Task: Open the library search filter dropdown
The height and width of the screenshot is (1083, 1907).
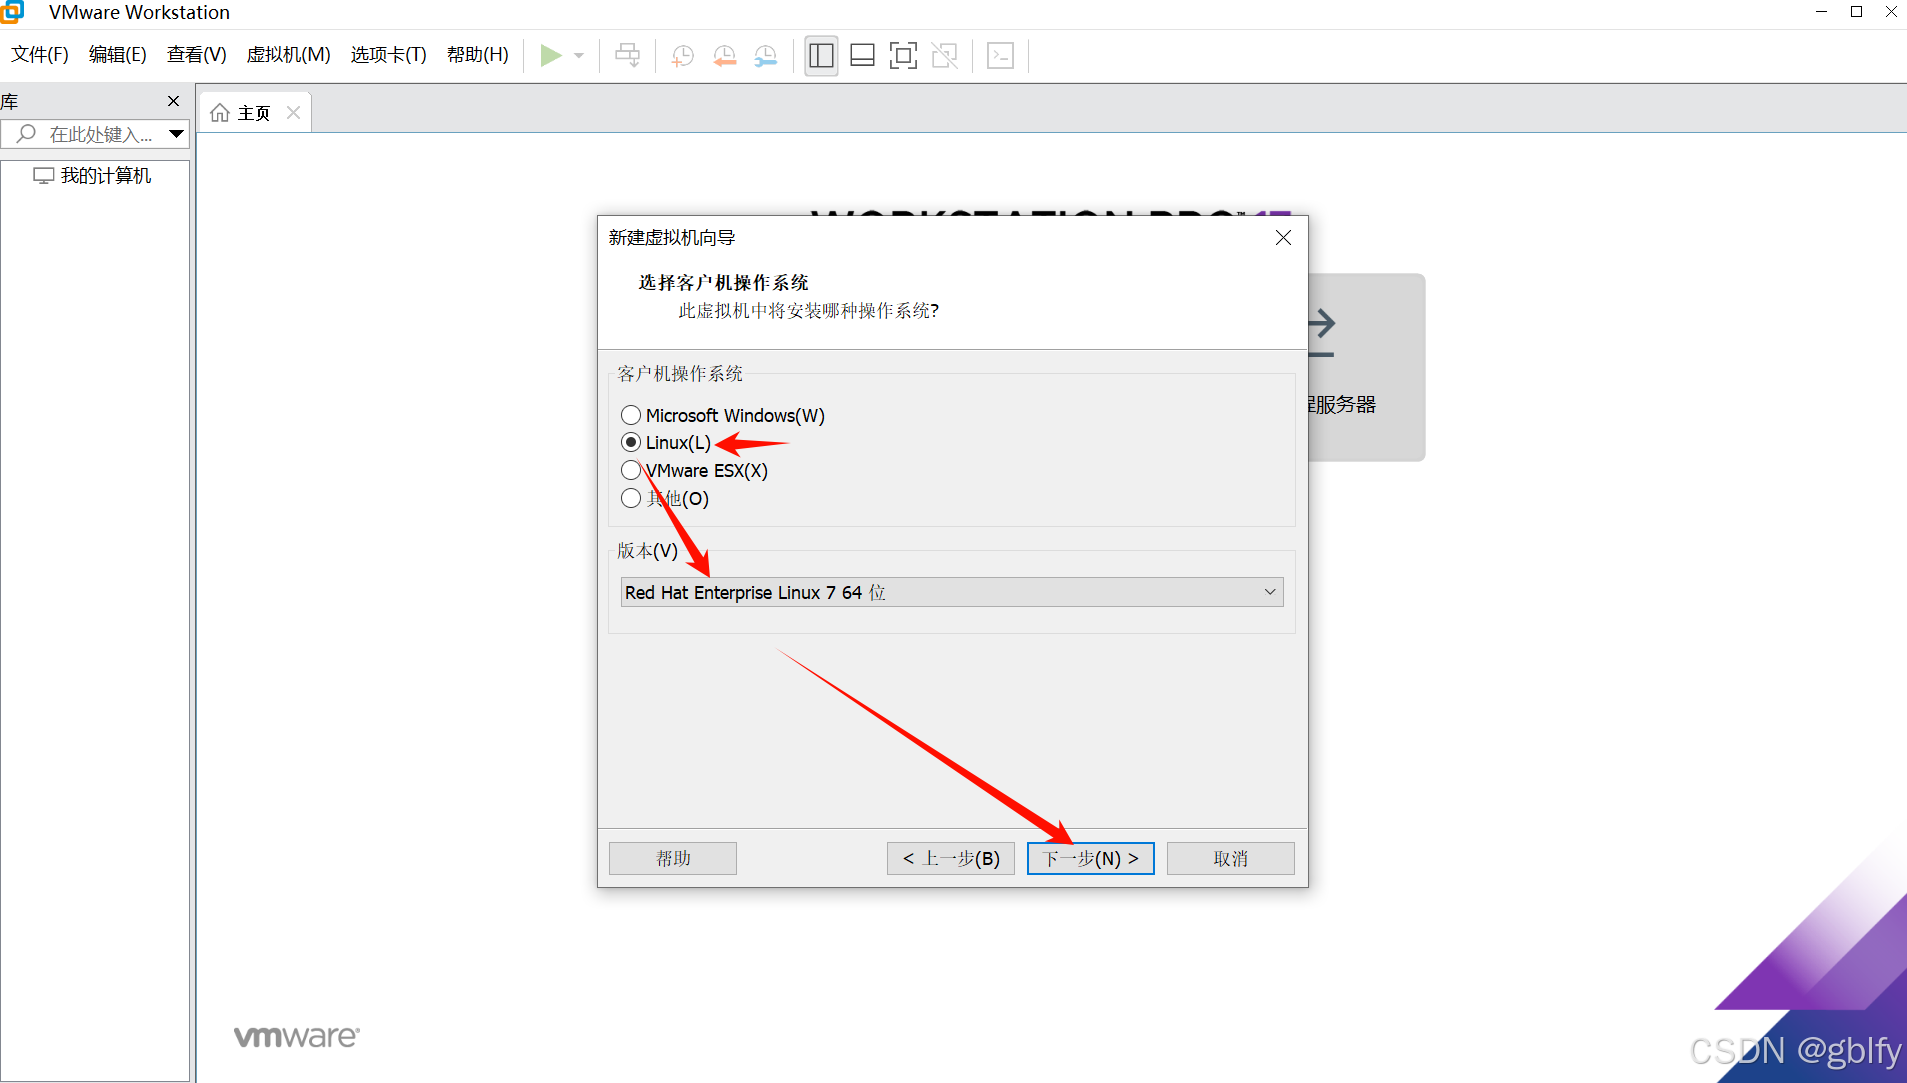Action: (176, 134)
